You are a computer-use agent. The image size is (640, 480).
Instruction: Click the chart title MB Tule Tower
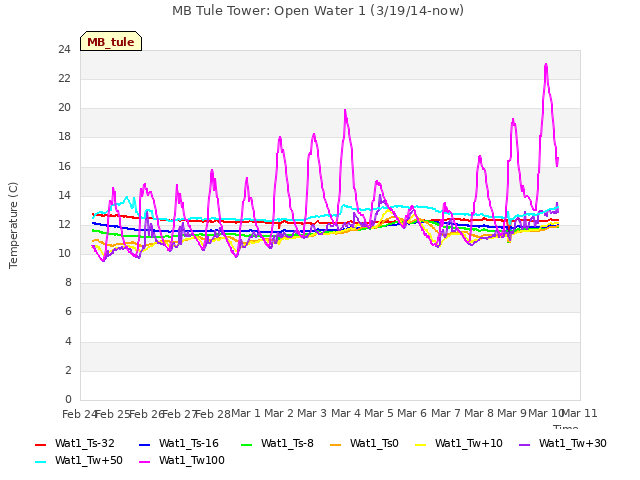coord(318,11)
